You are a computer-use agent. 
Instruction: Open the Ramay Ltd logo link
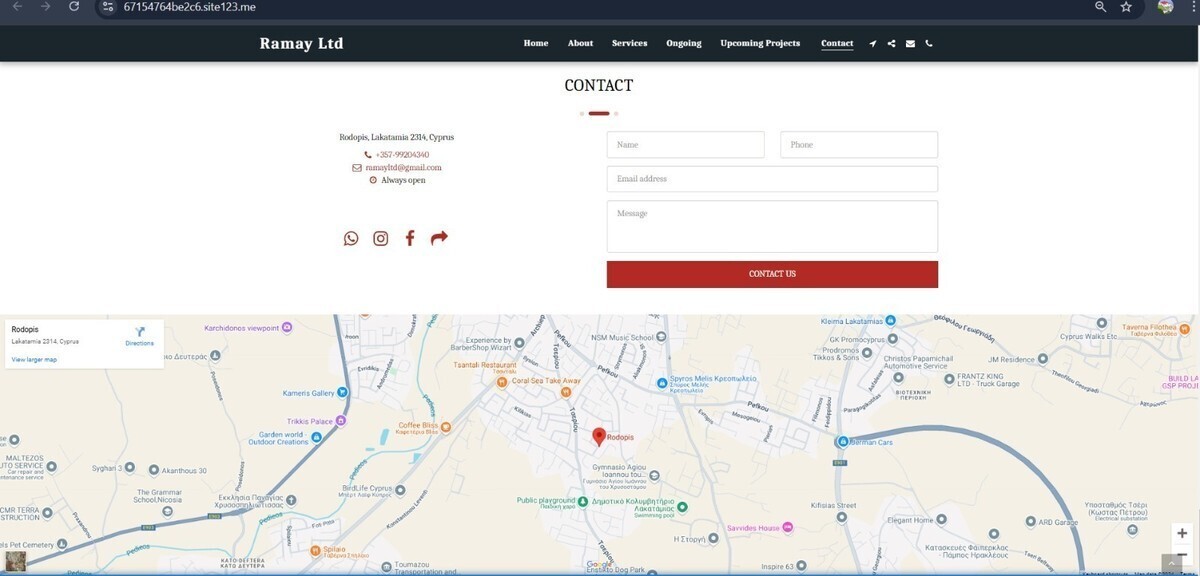[x=301, y=43]
